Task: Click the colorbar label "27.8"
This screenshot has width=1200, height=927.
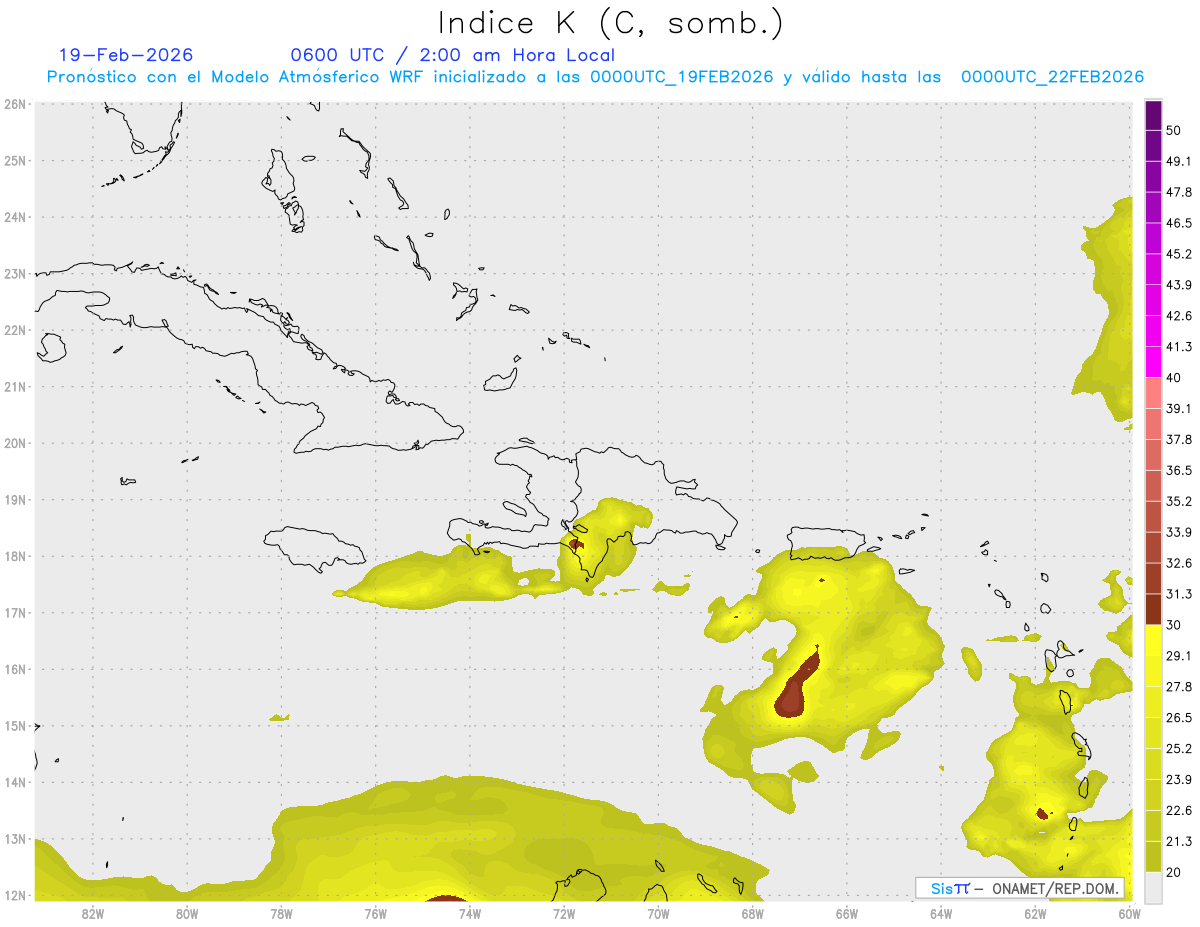Action: coord(1179,687)
